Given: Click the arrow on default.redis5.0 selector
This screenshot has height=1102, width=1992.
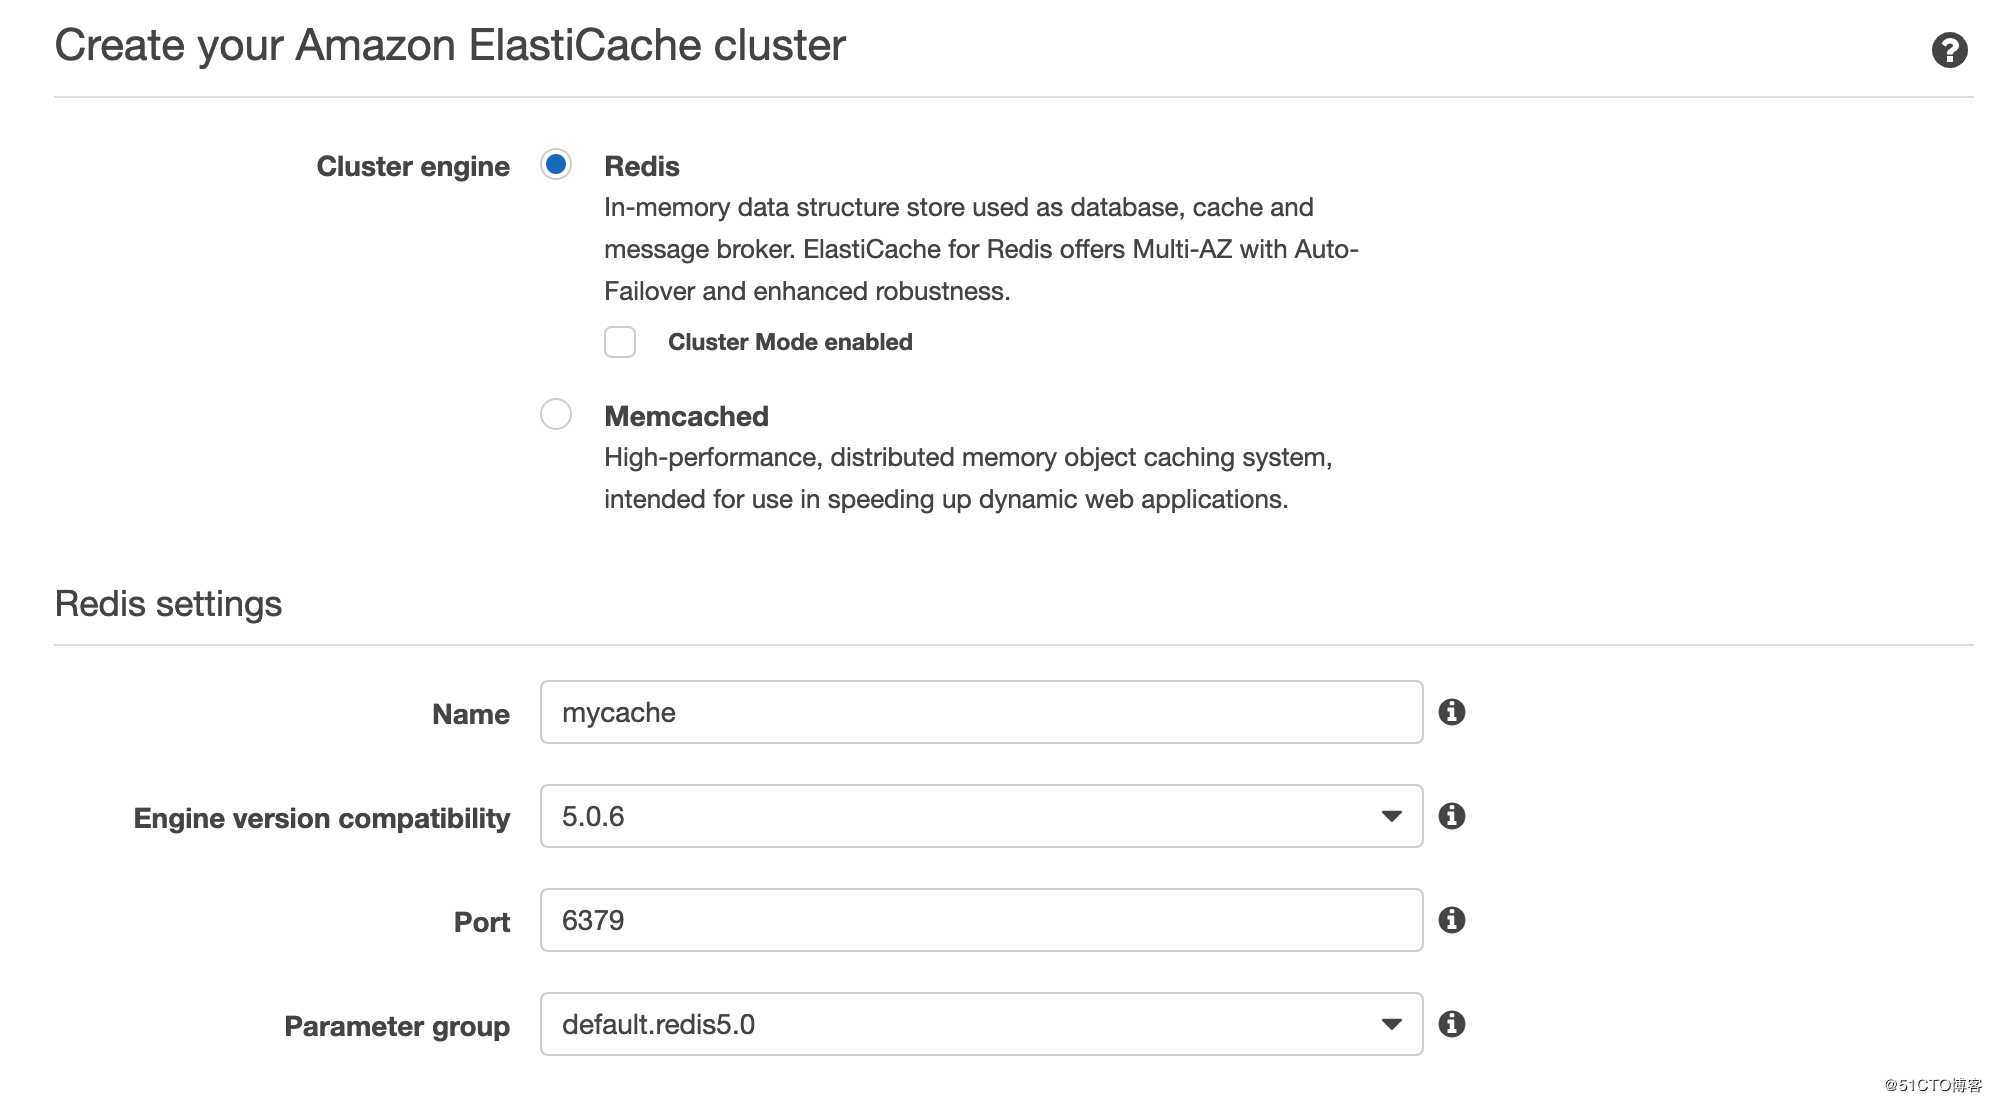Looking at the screenshot, I should (x=1390, y=1024).
